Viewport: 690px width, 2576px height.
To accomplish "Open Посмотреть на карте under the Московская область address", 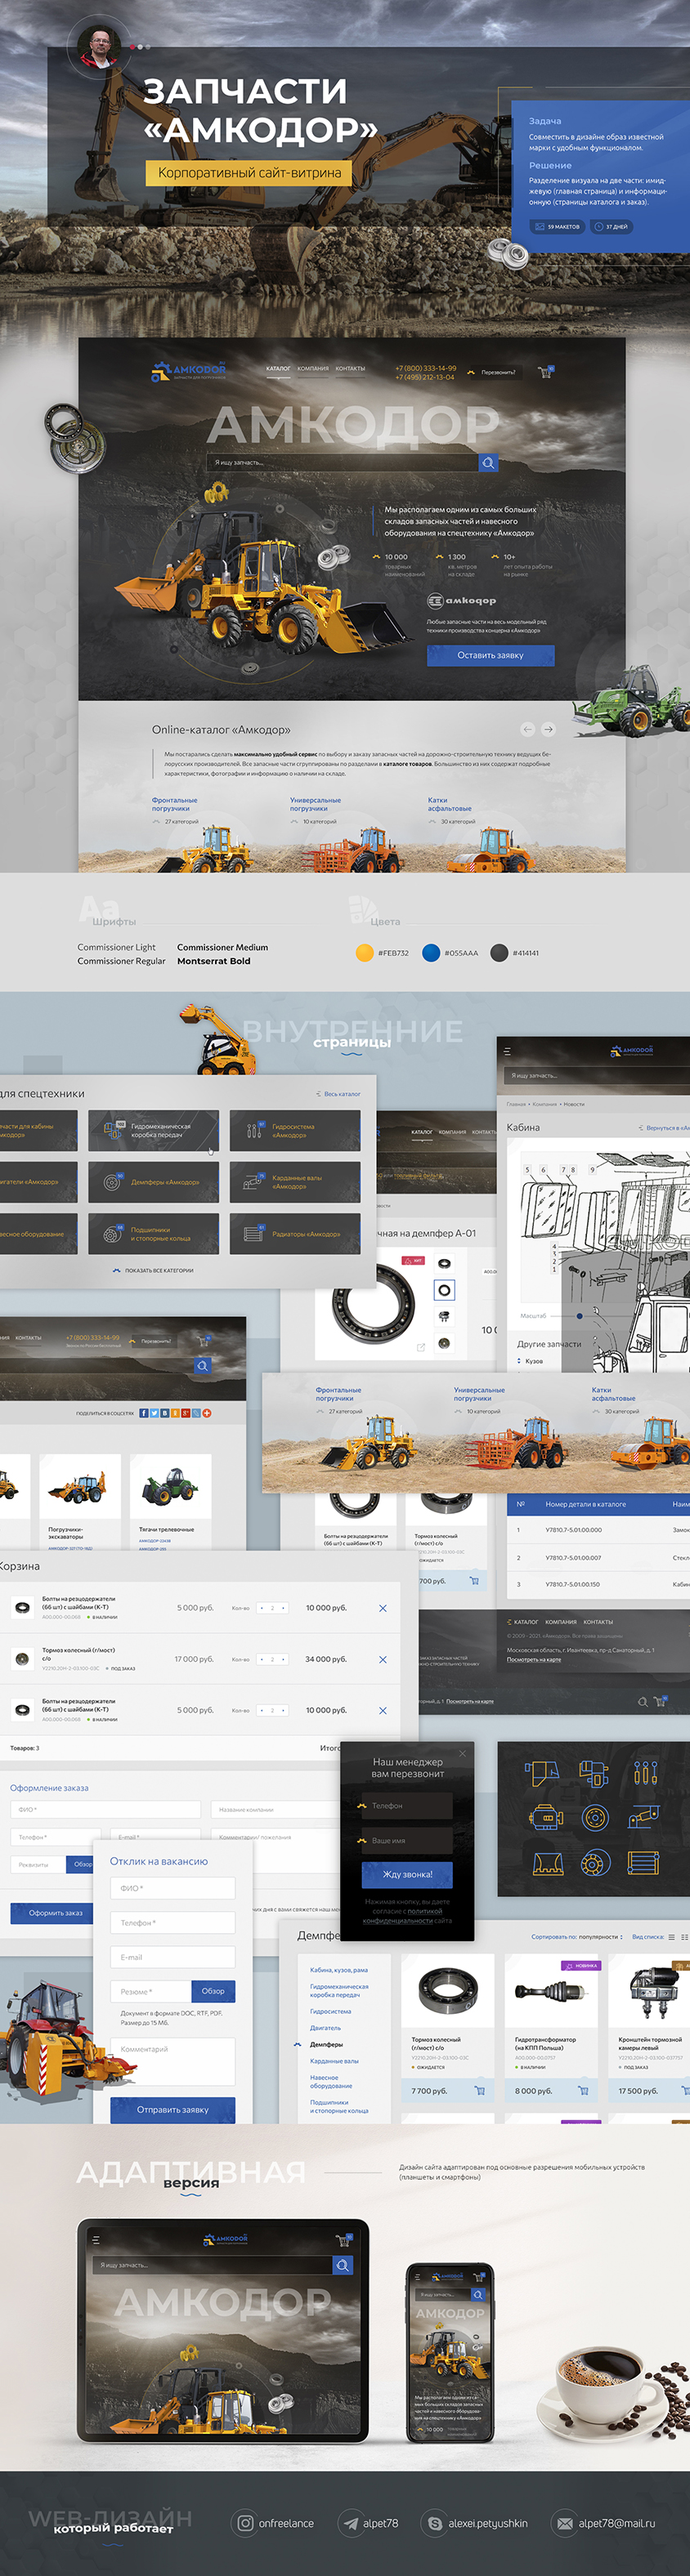I will point(534,1659).
